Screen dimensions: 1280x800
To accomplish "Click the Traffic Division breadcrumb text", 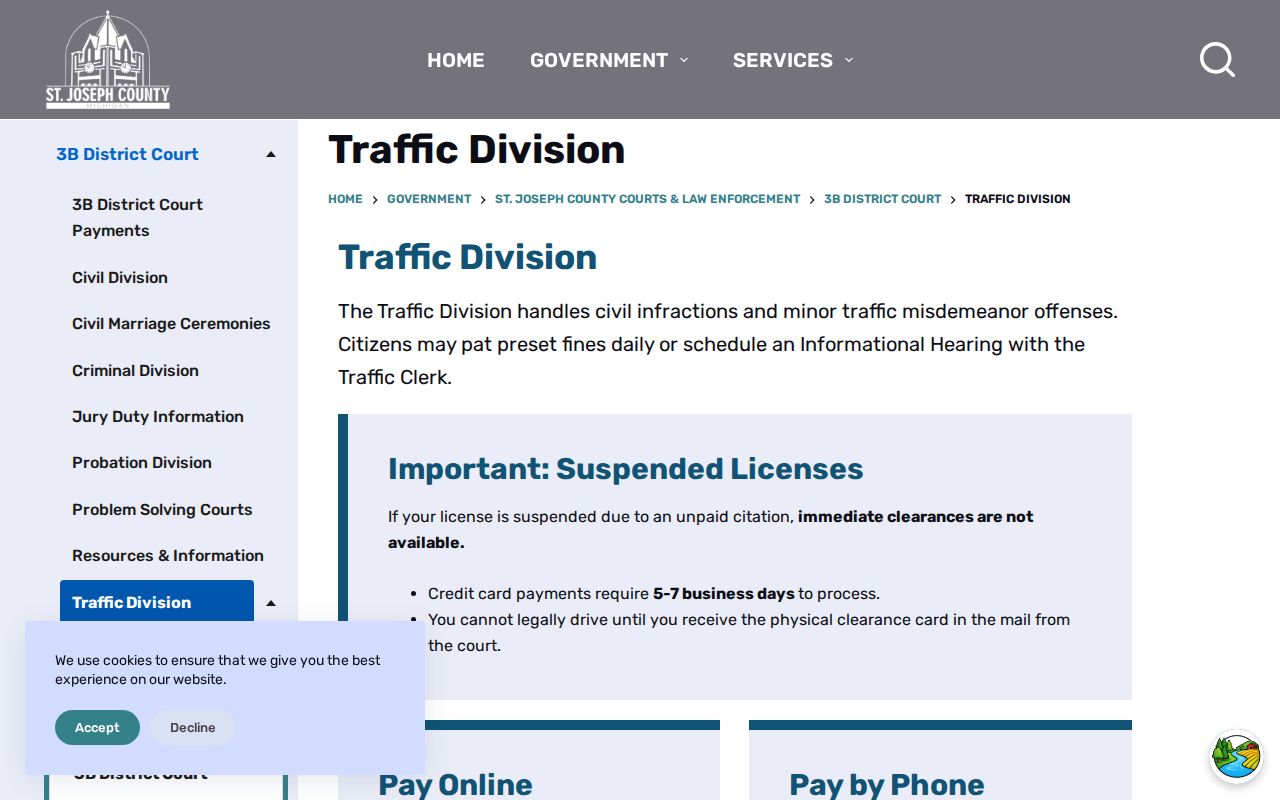I will [x=1017, y=199].
